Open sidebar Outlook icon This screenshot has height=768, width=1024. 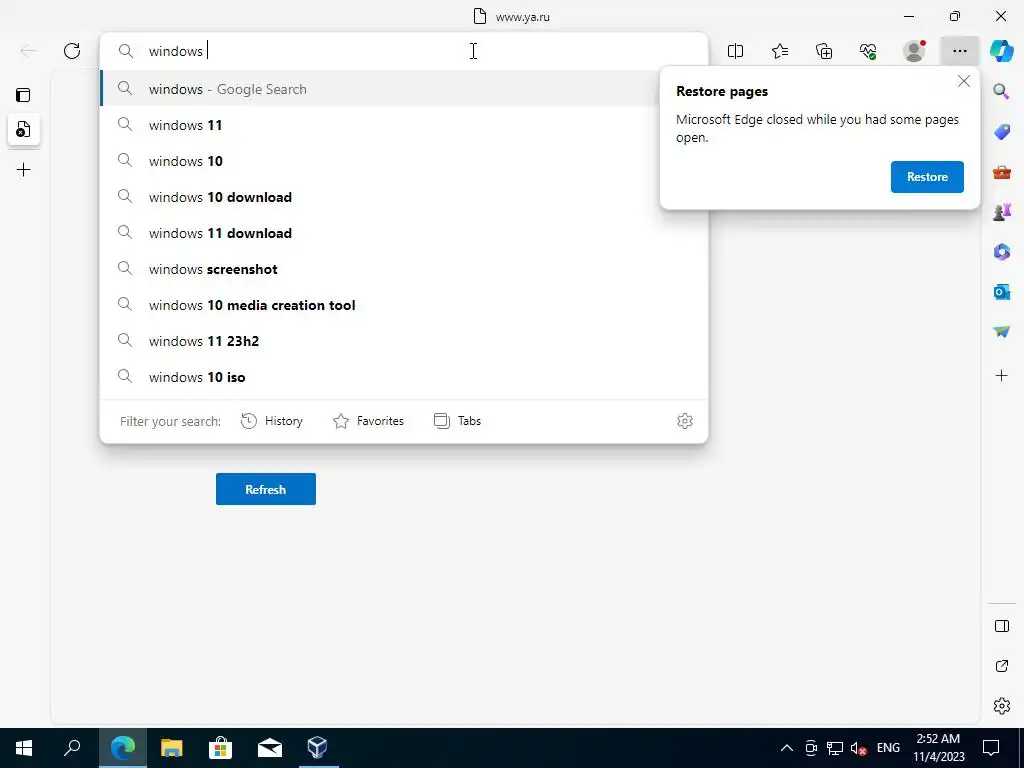[x=1002, y=291]
